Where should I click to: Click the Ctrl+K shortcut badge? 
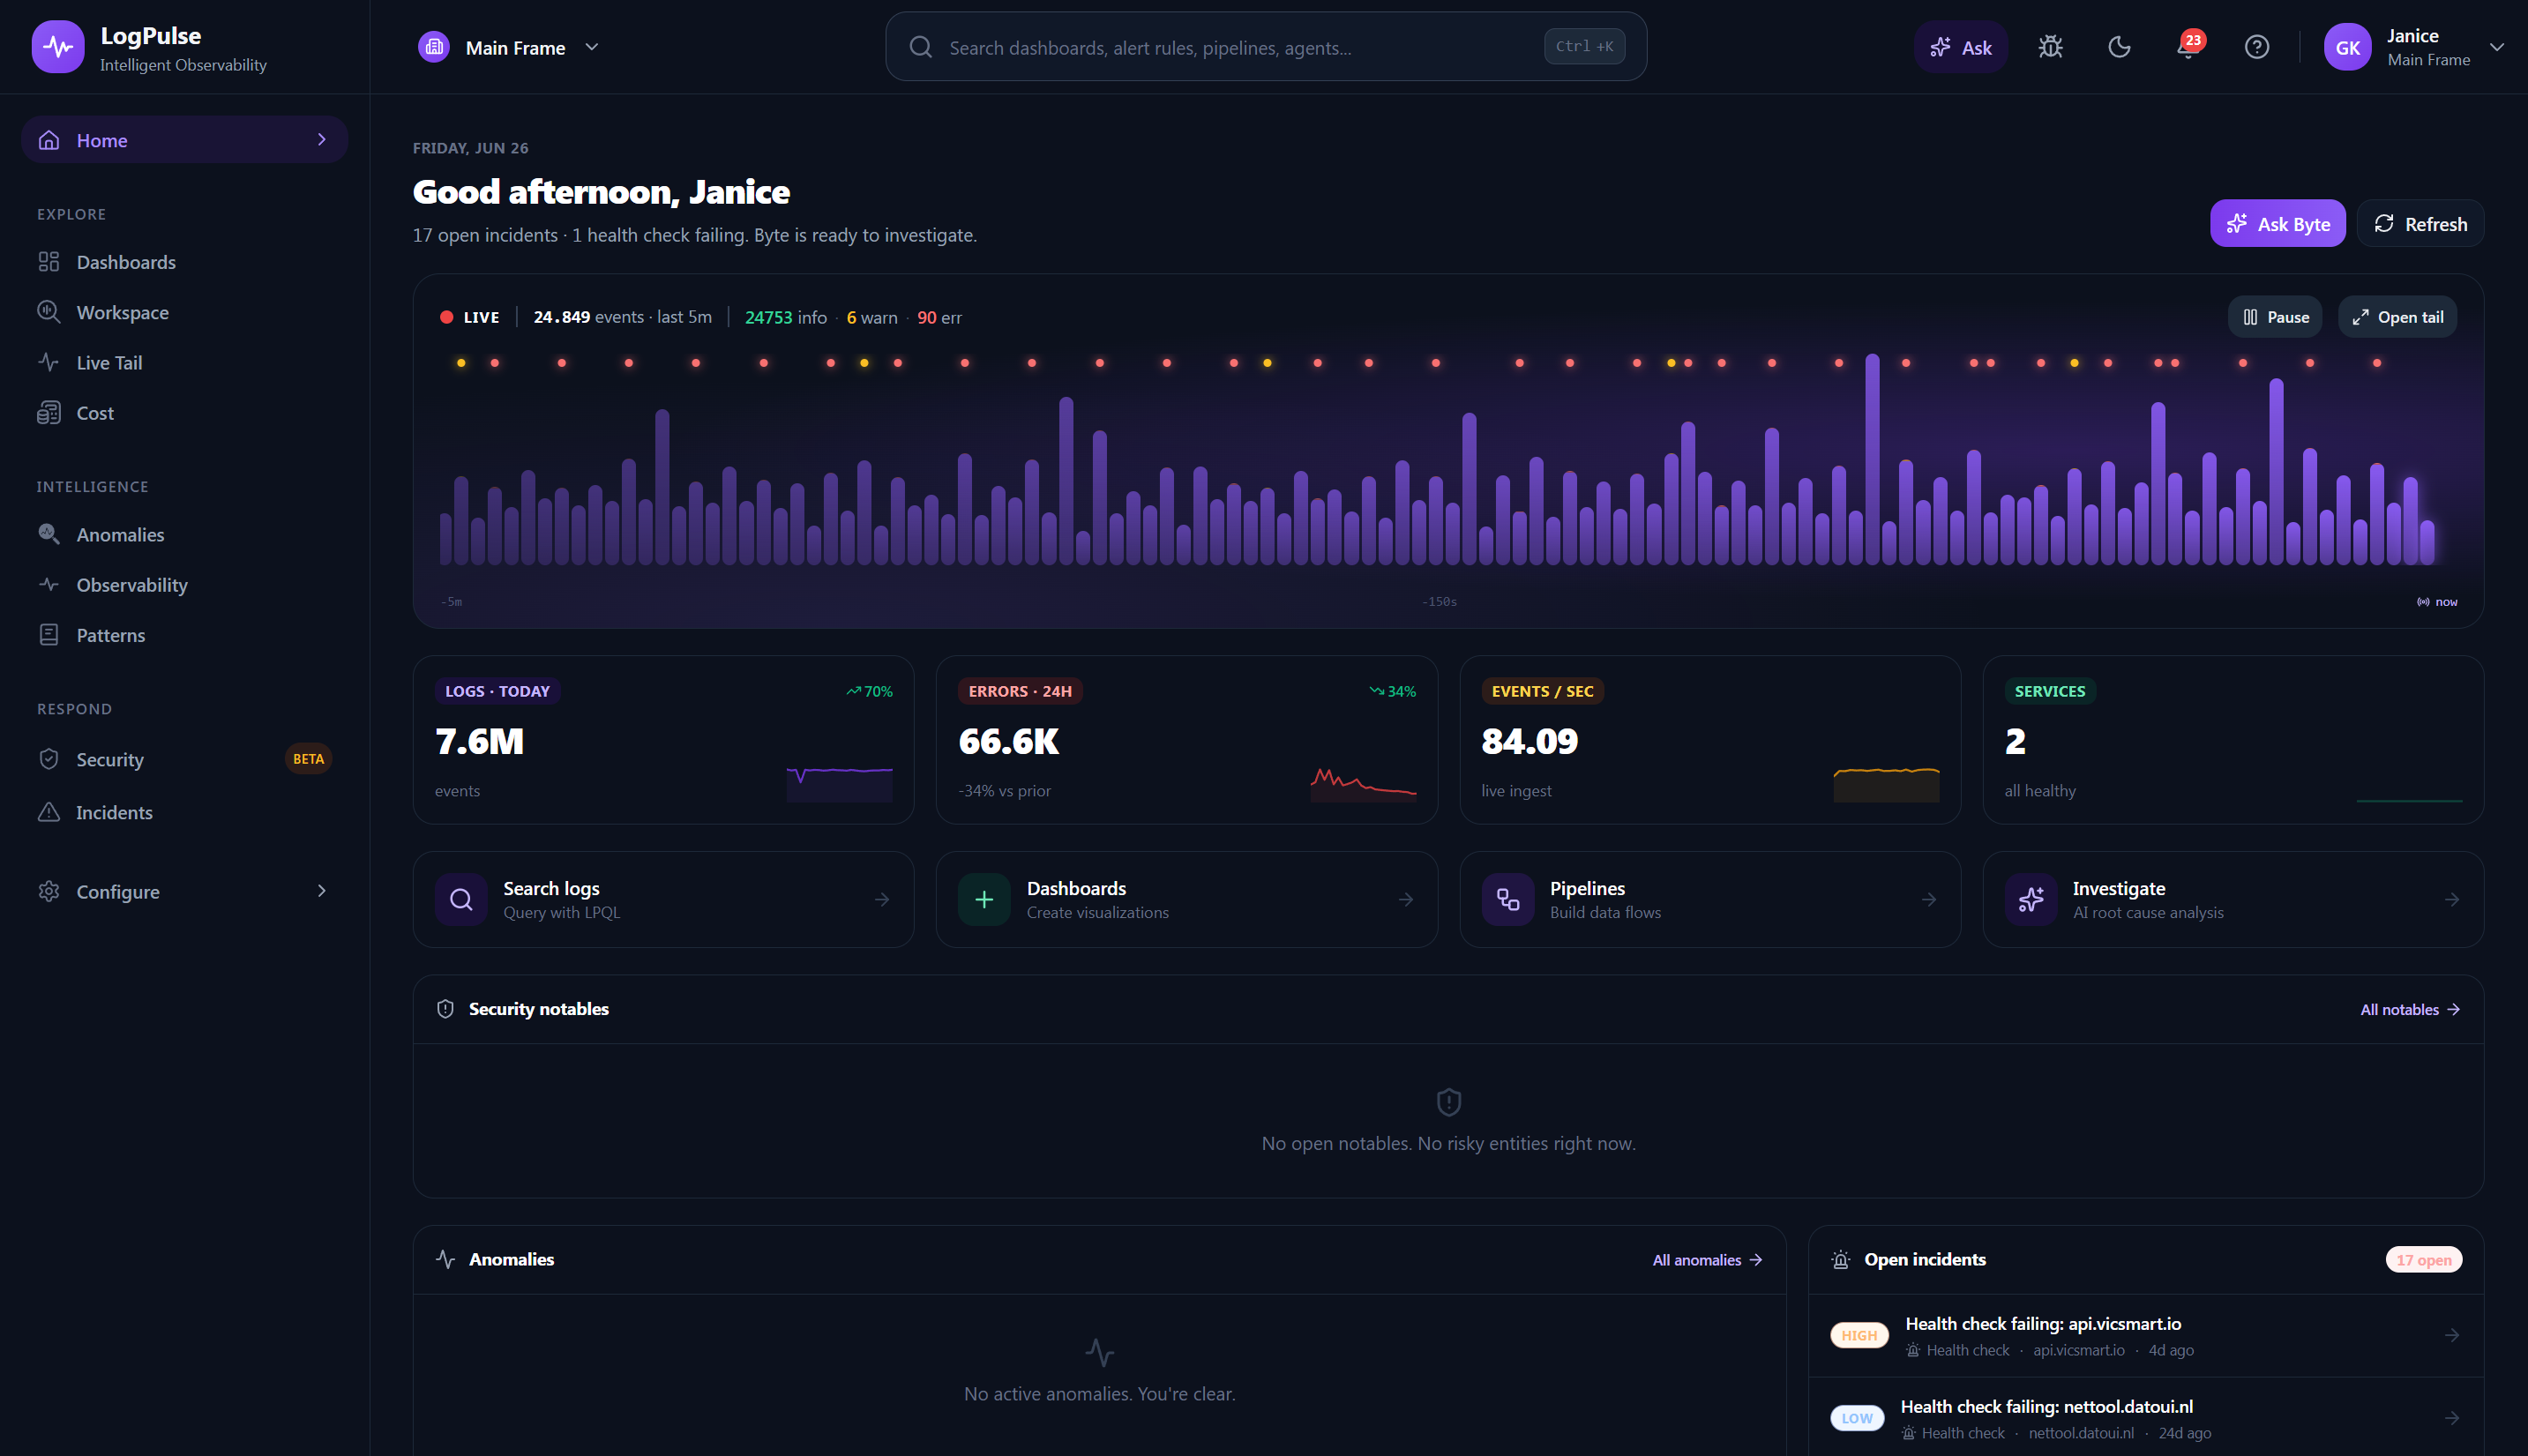[1584, 47]
